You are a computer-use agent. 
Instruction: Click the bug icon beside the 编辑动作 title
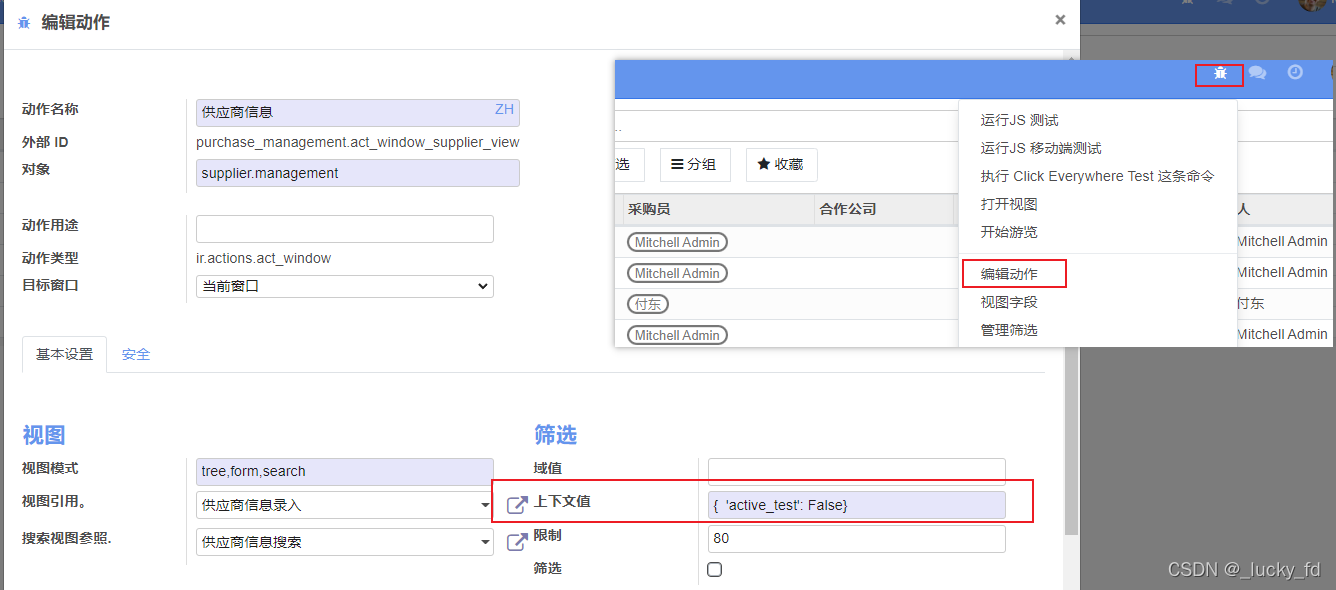(x=24, y=21)
